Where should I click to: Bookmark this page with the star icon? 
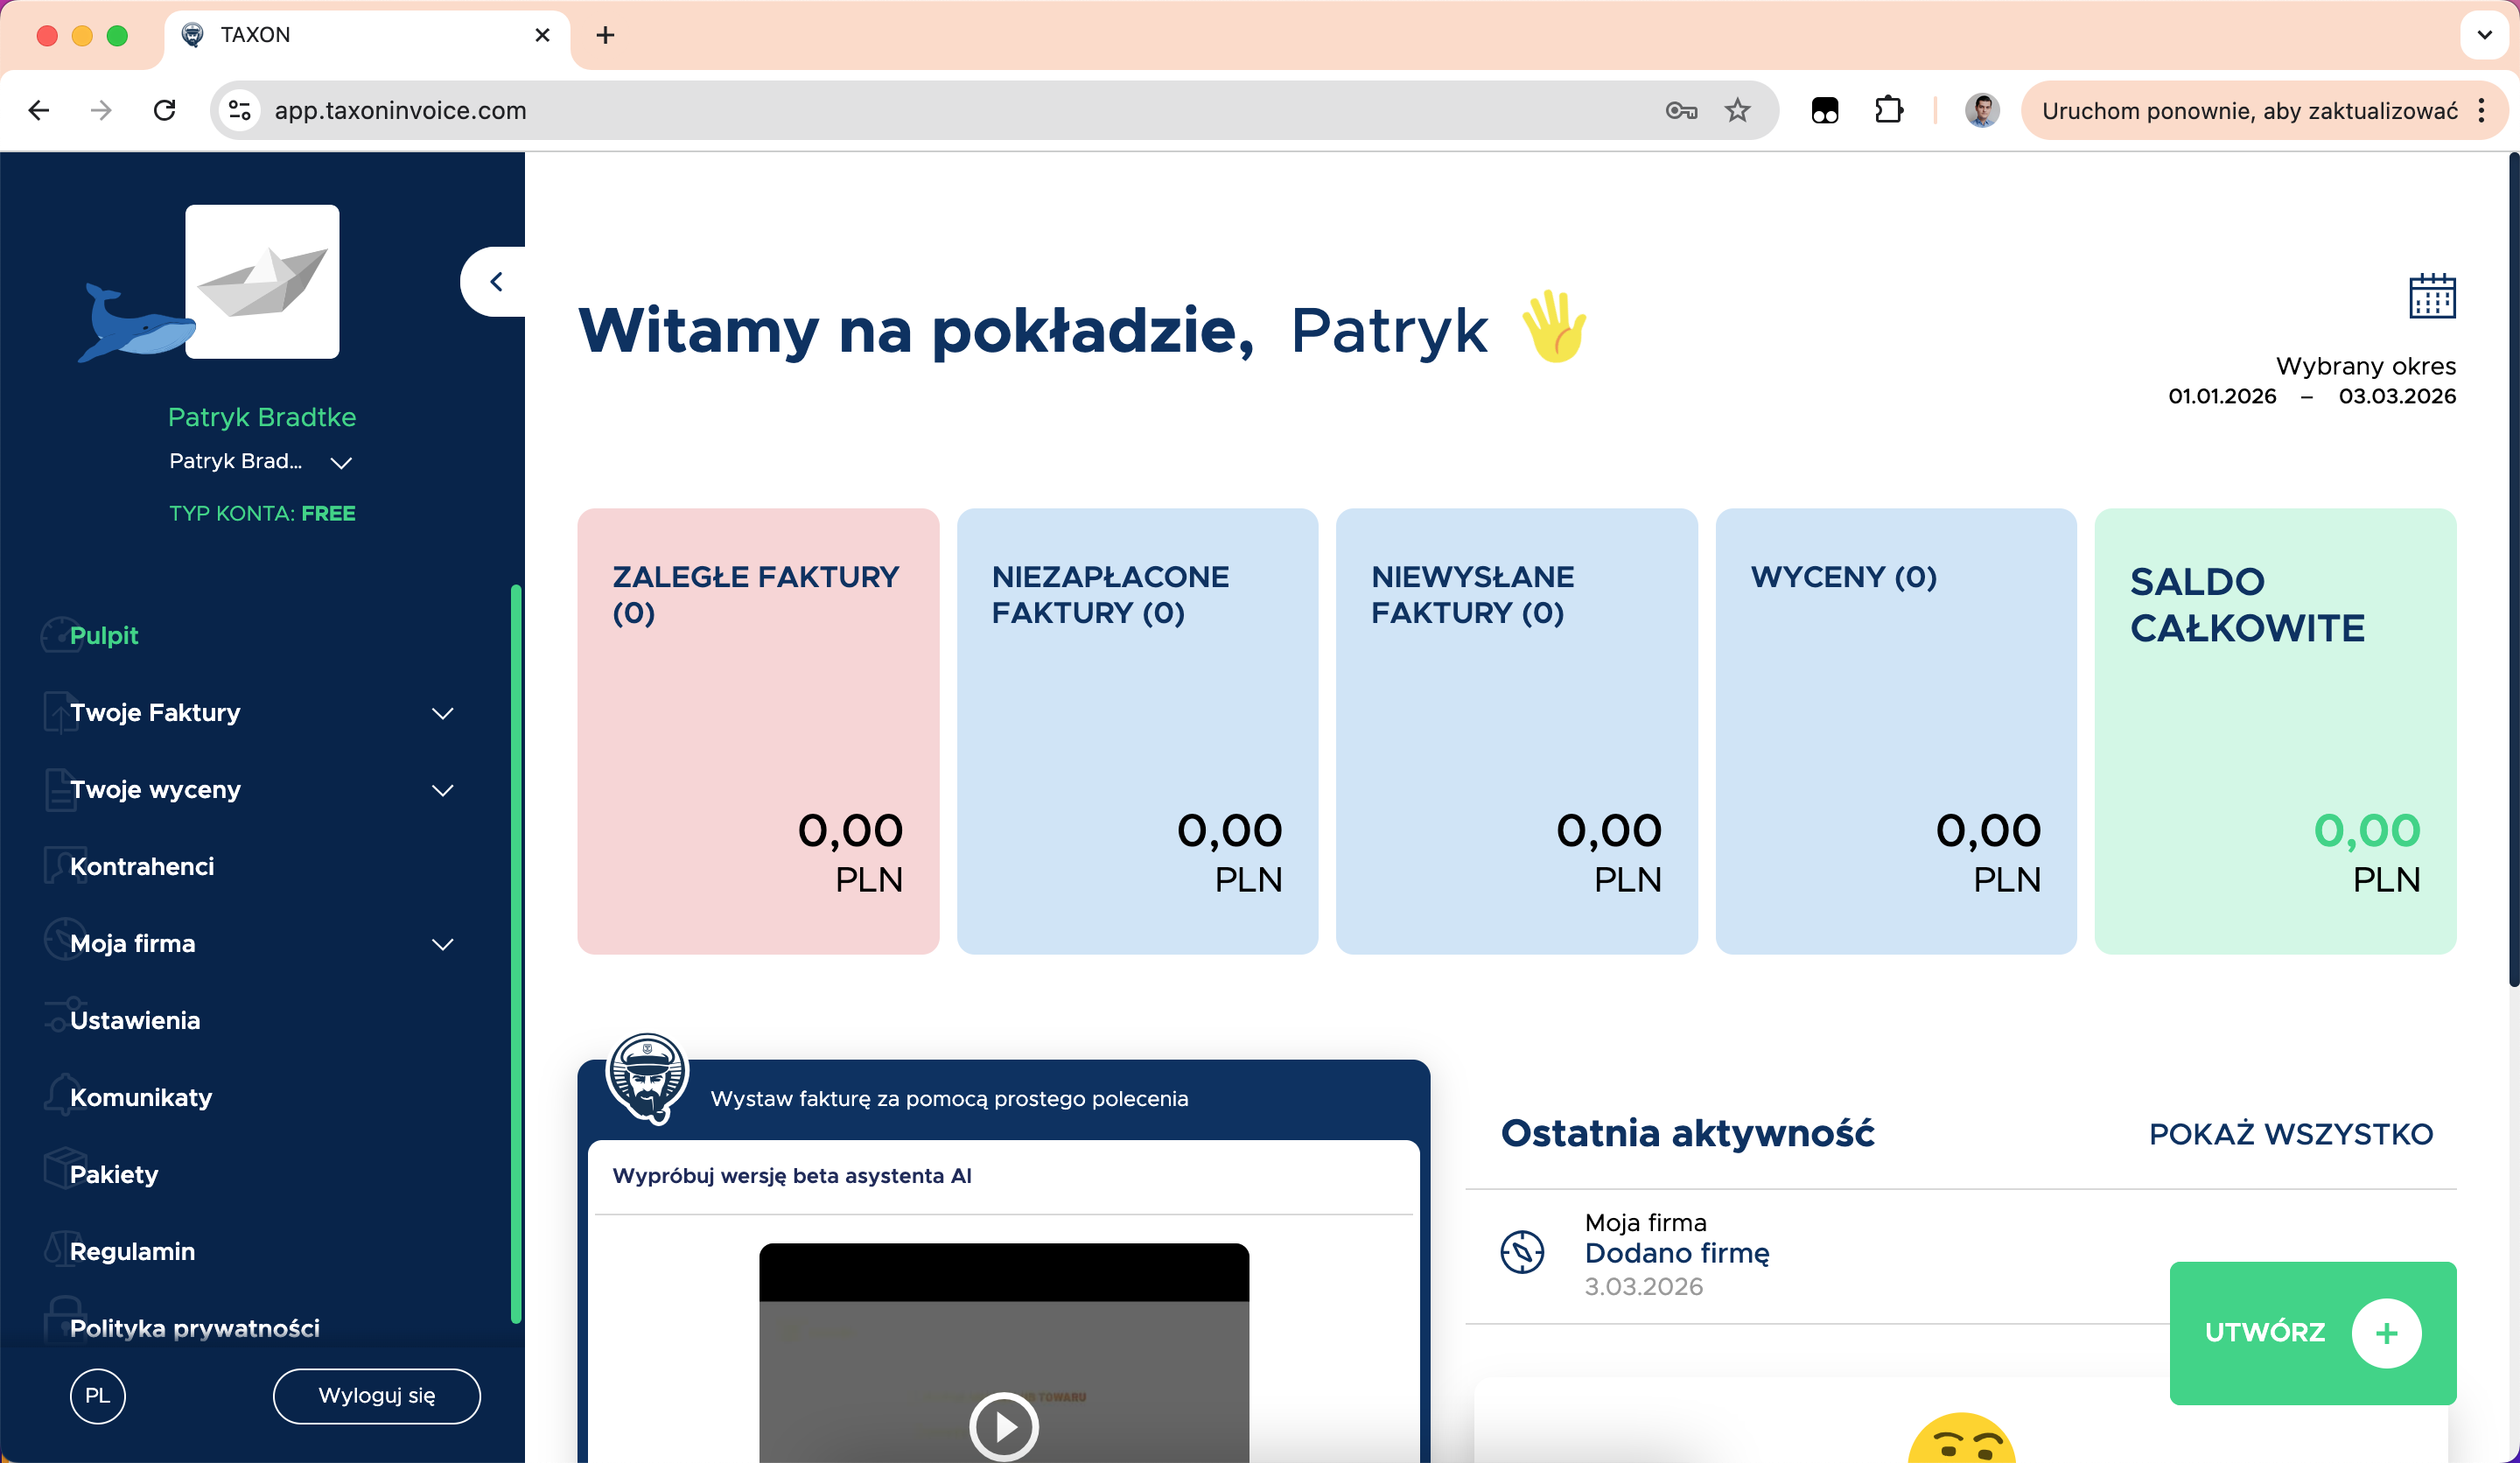click(x=1738, y=110)
